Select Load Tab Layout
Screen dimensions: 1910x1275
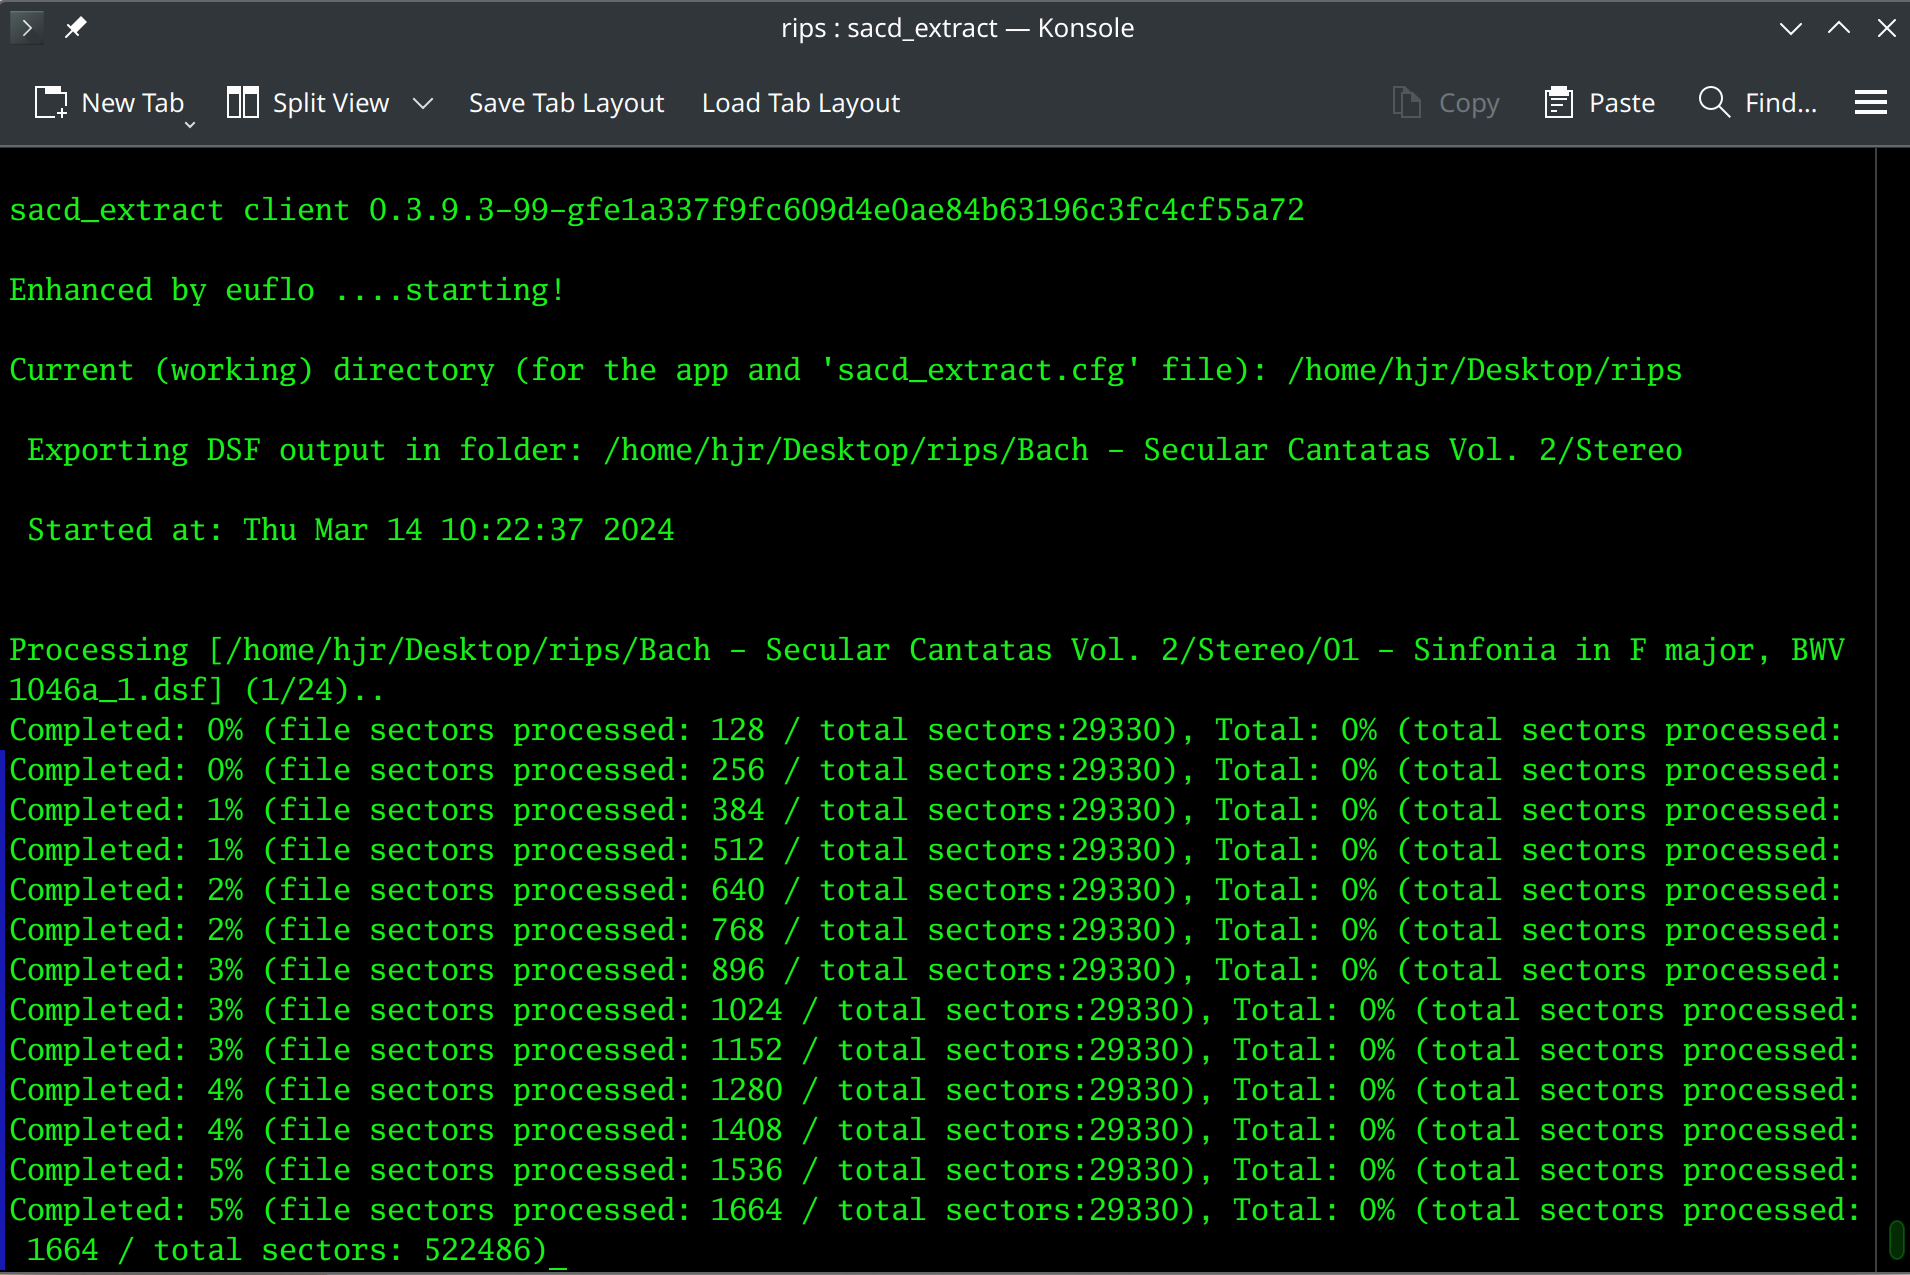800,102
